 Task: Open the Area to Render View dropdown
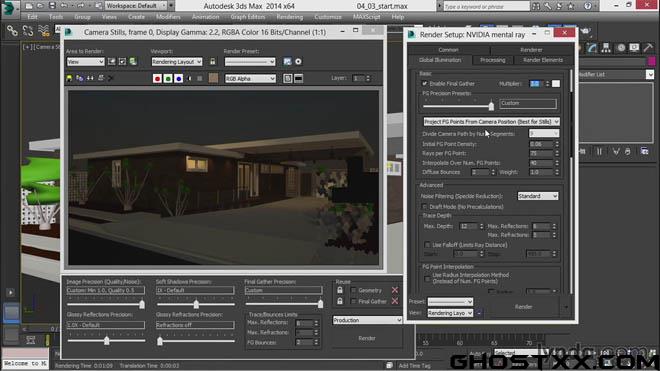(85, 61)
